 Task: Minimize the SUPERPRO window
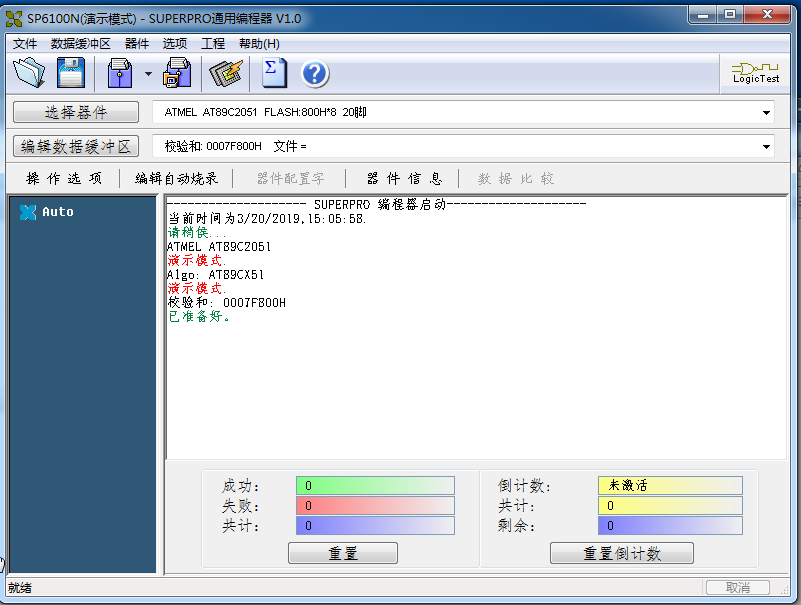pos(703,15)
